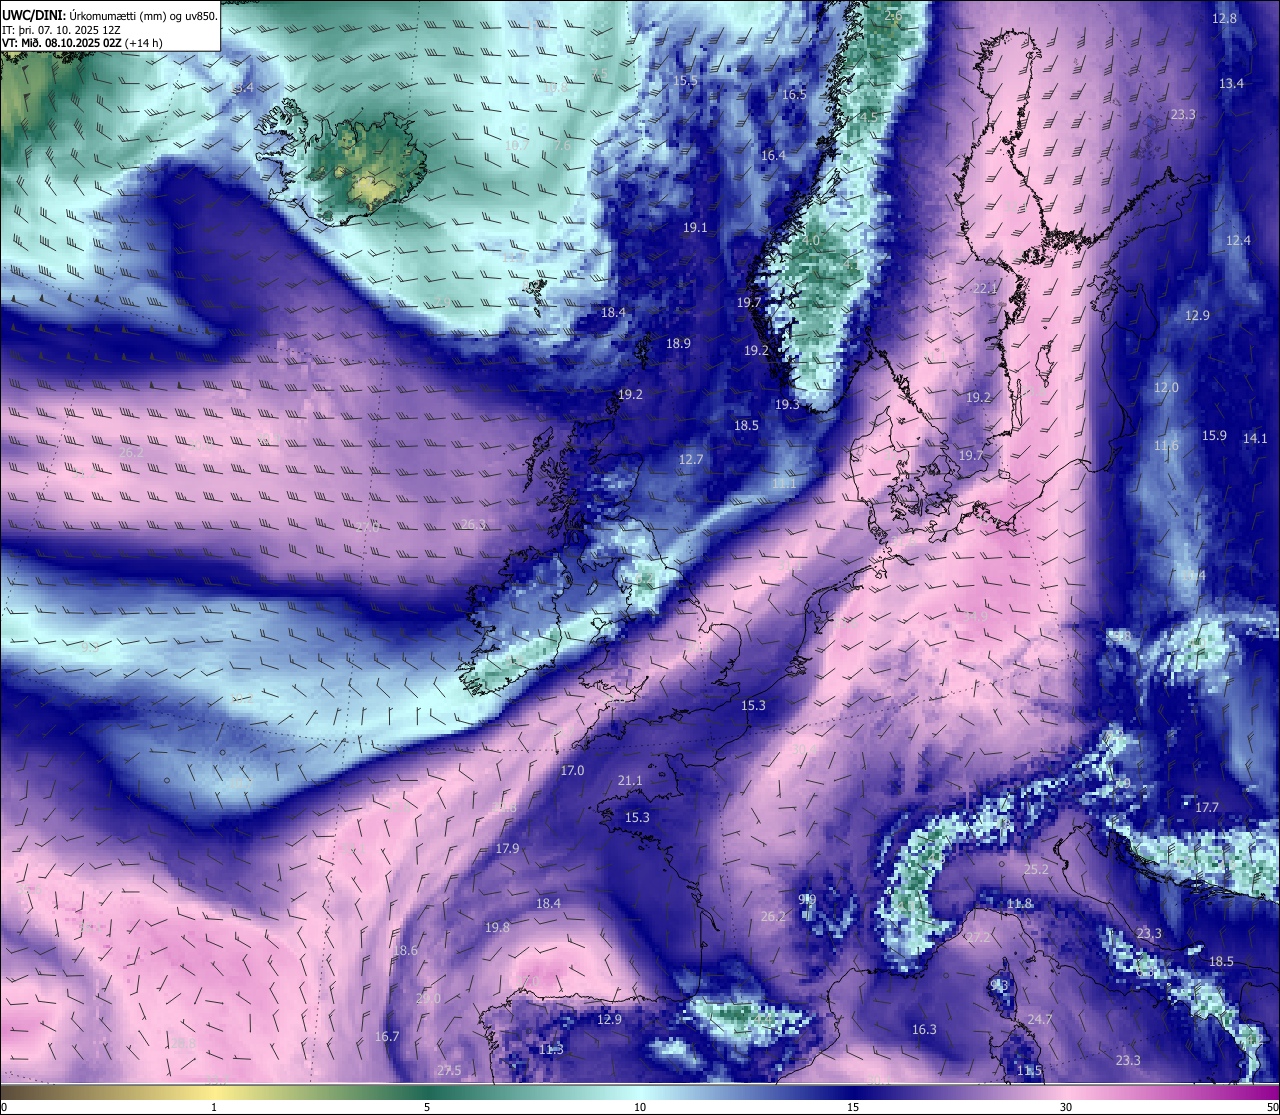Viewport: 1280px width, 1115px height.
Task: Click the 16.3 value on the map
Action: [924, 1029]
